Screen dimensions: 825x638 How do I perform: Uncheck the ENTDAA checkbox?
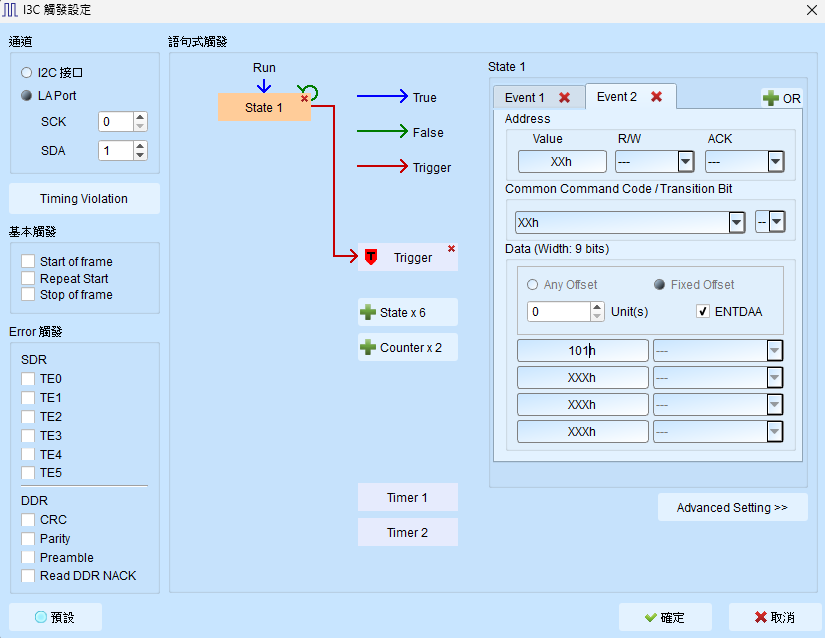point(702,311)
